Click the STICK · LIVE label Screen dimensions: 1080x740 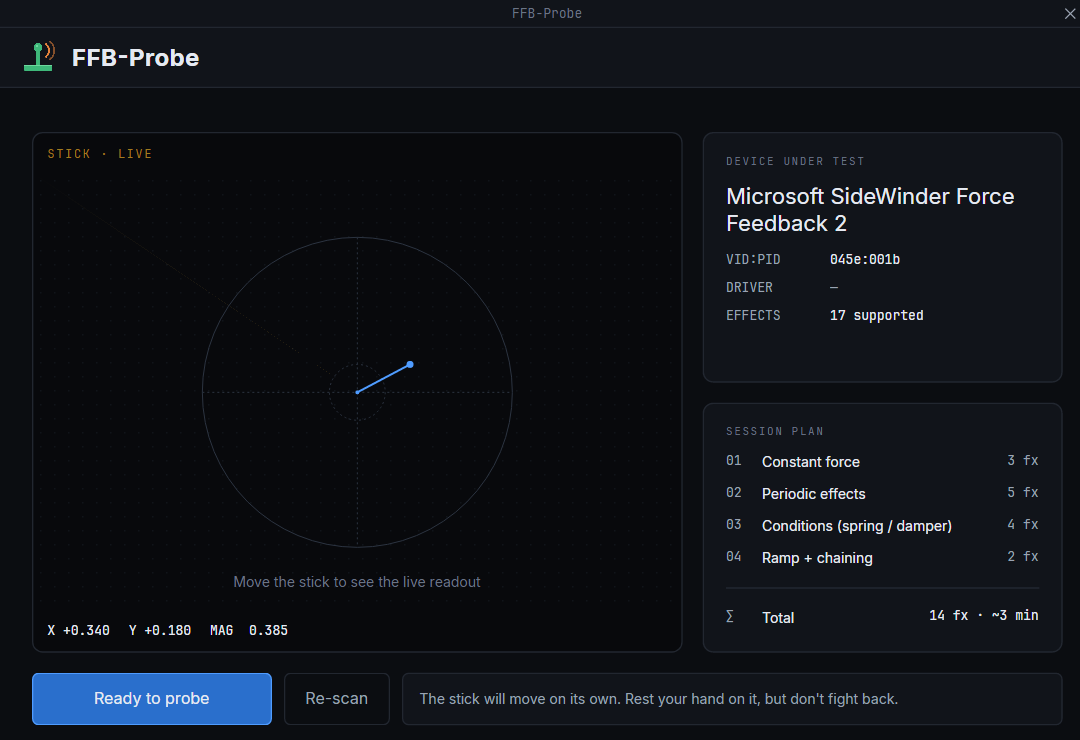coord(100,154)
